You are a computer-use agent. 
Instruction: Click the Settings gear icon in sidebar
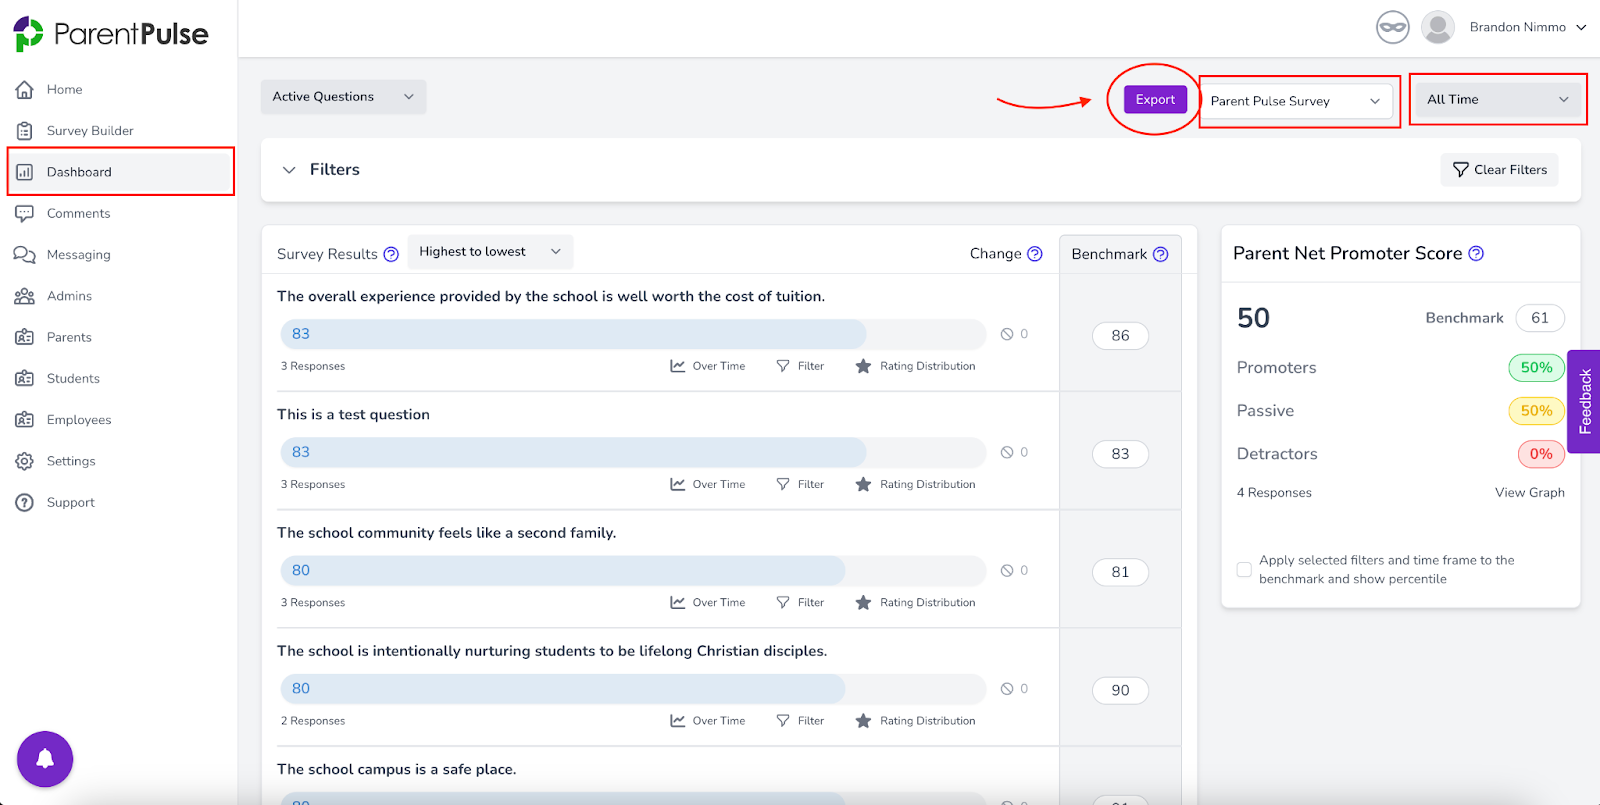(x=25, y=461)
